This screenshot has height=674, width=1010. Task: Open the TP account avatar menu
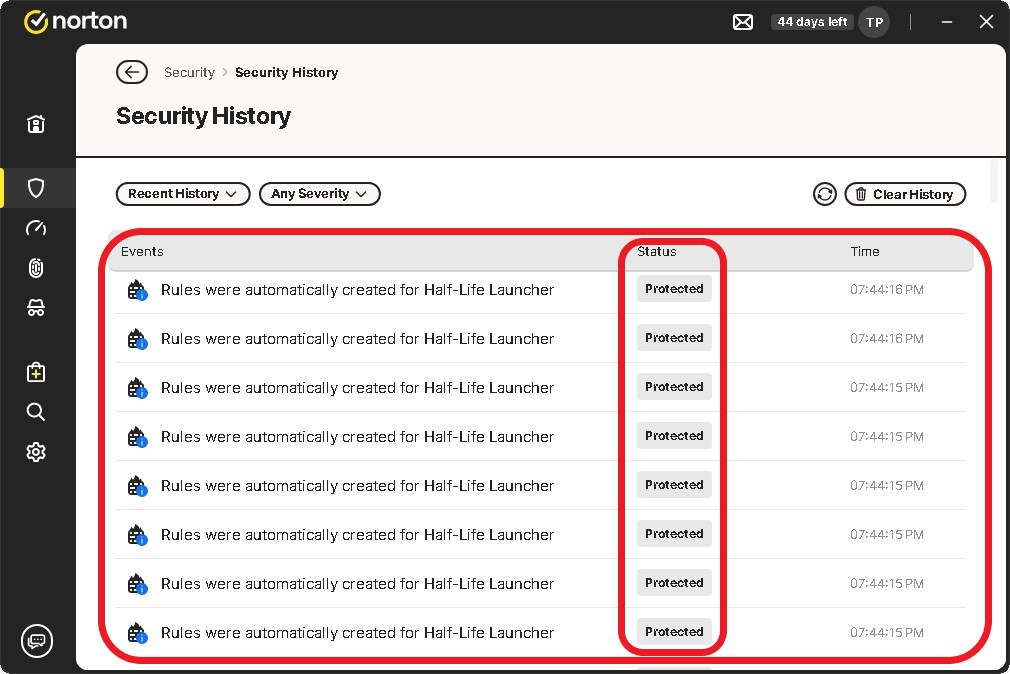point(874,22)
